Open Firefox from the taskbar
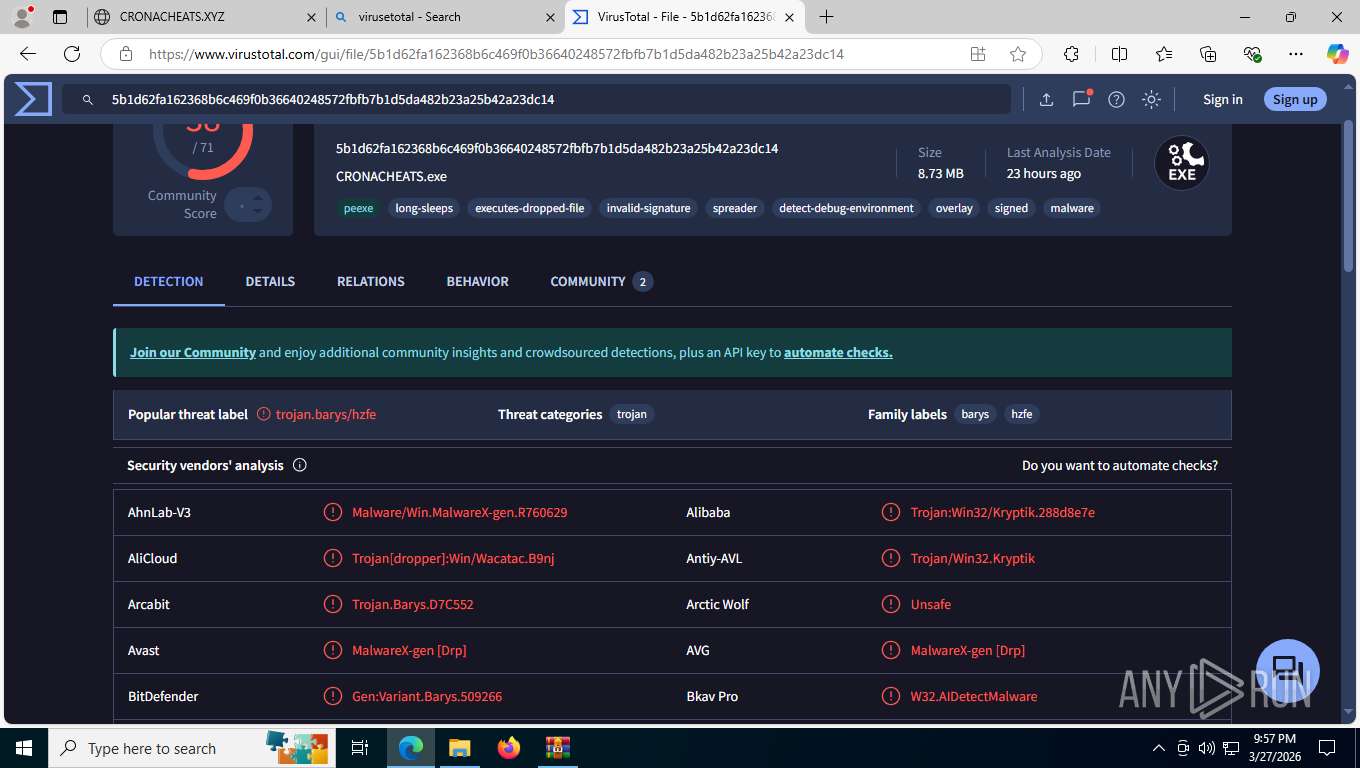Image resolution: width=1360 pixels, height=768 pixels. [x=508, y=748]
